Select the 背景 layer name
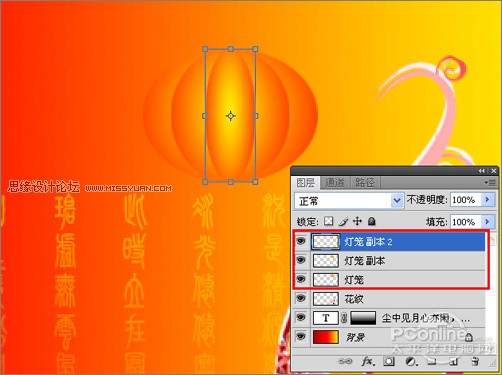 tap(355, 337)
